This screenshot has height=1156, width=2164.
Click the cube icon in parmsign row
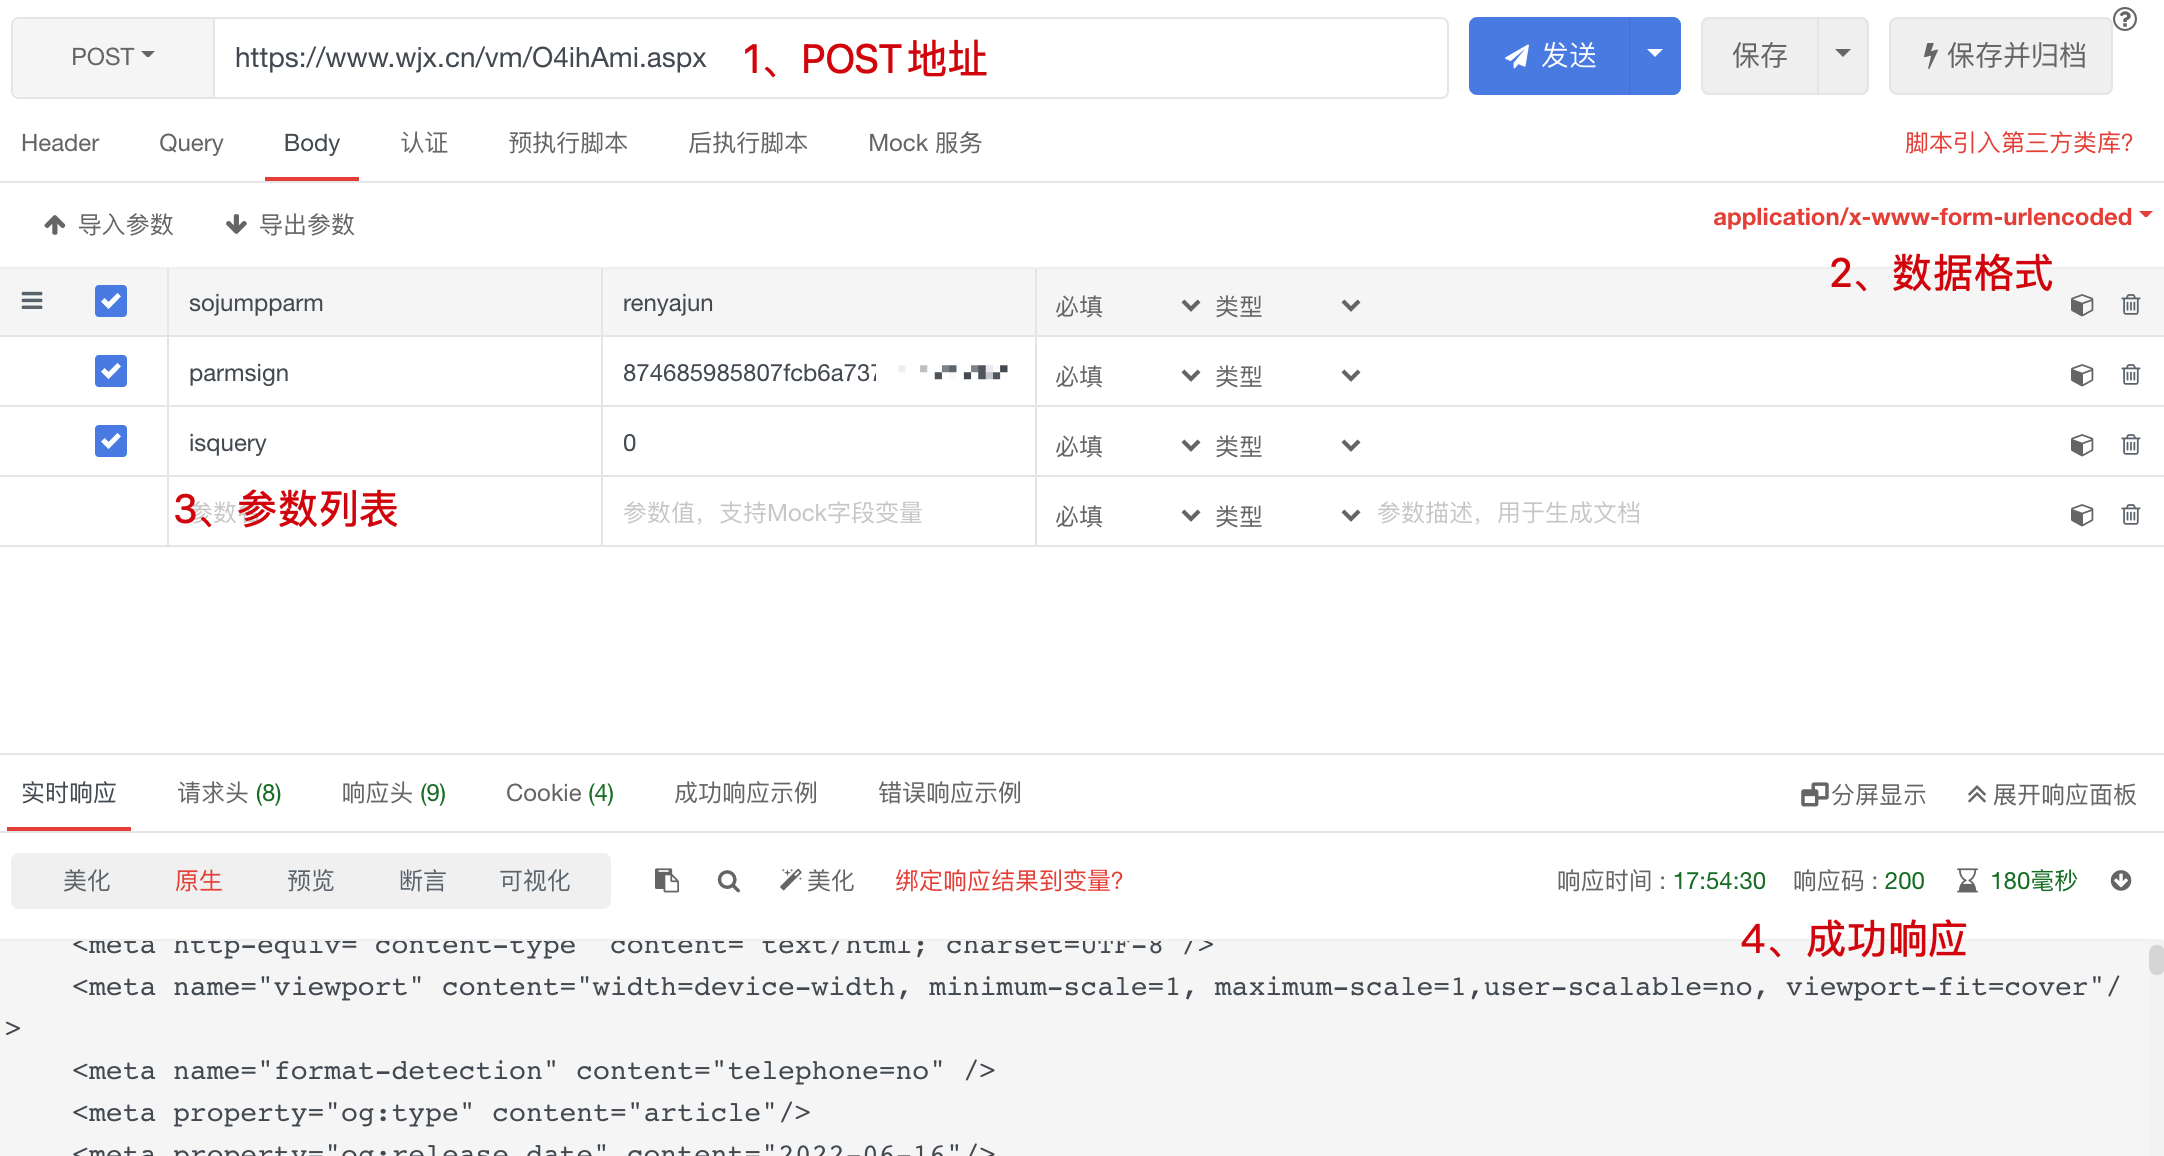(x=2082, y=375)
